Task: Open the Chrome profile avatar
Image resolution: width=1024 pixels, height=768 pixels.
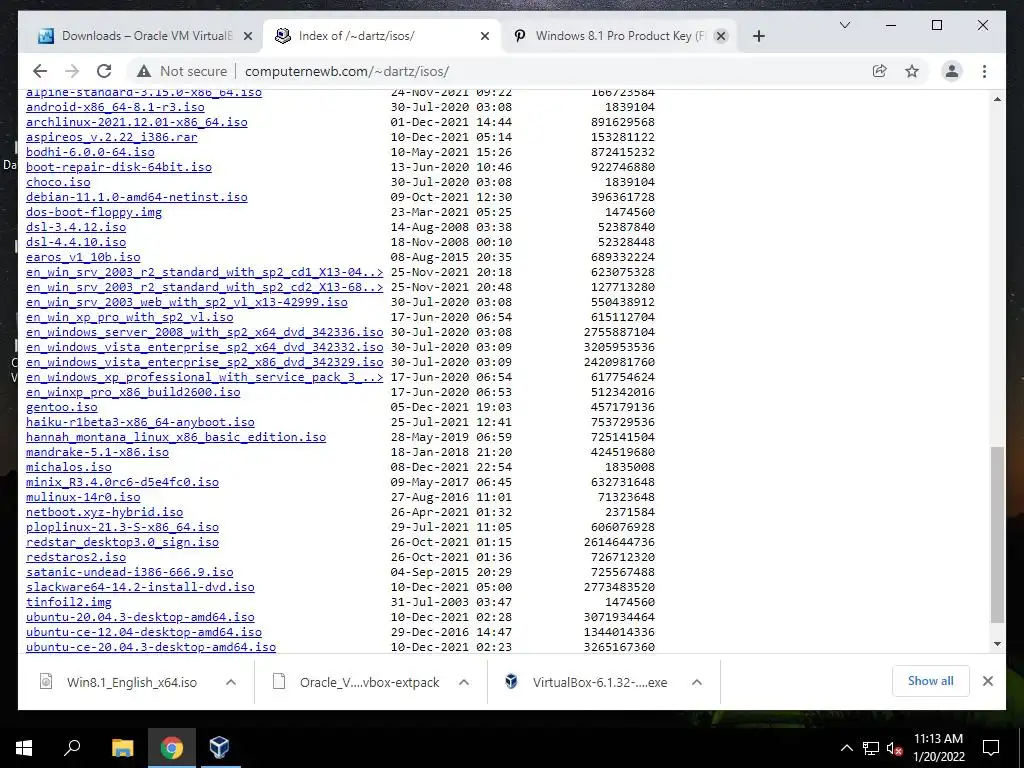Action: tap(952, 71)
